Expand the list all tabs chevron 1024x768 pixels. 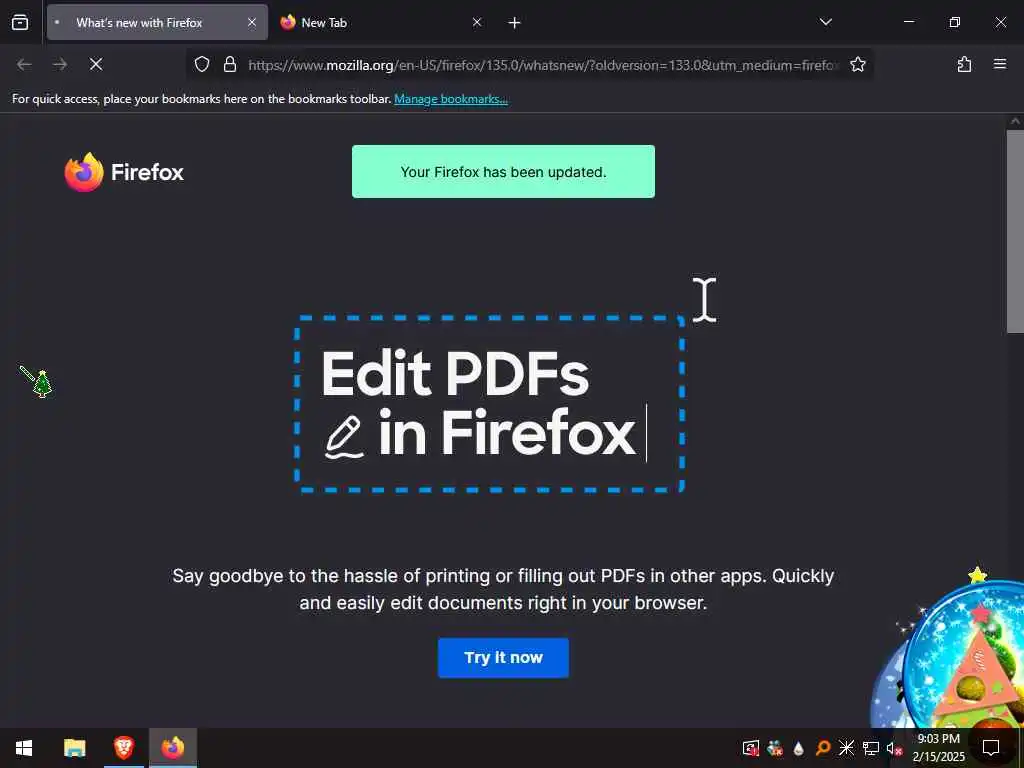(x=825, y=22)
